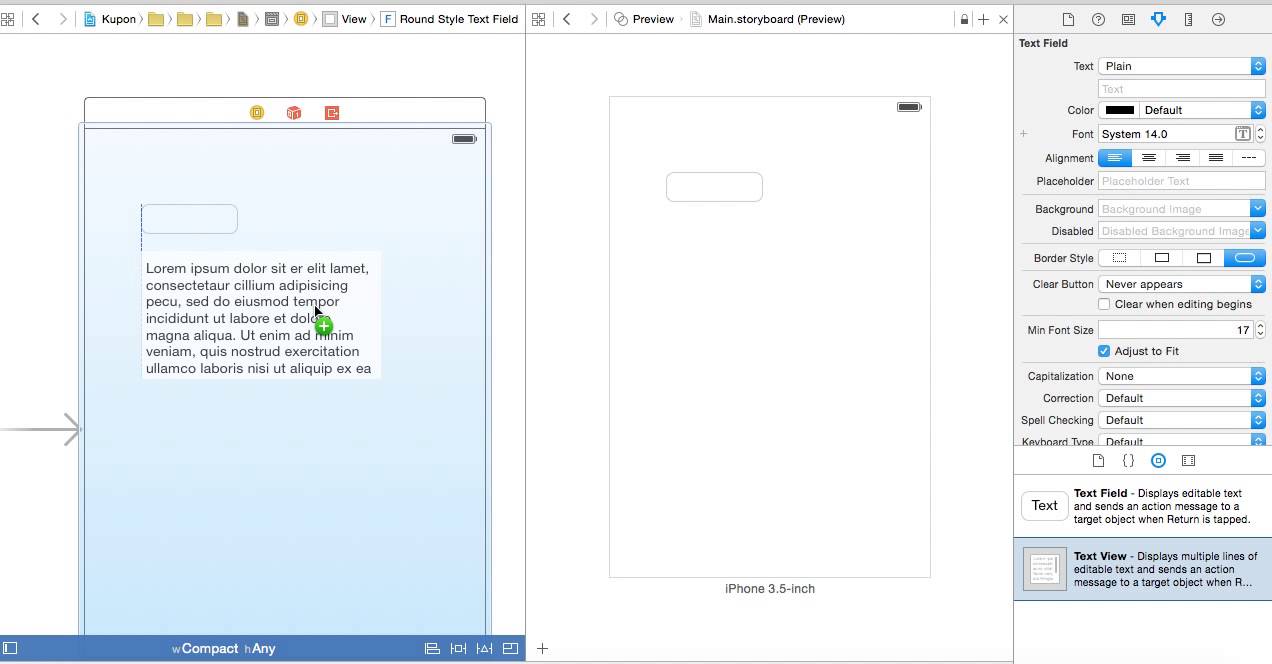1272x664 pixels.
Task: Open the Size inspector ruler icon
Action: tap(1188, 19)
